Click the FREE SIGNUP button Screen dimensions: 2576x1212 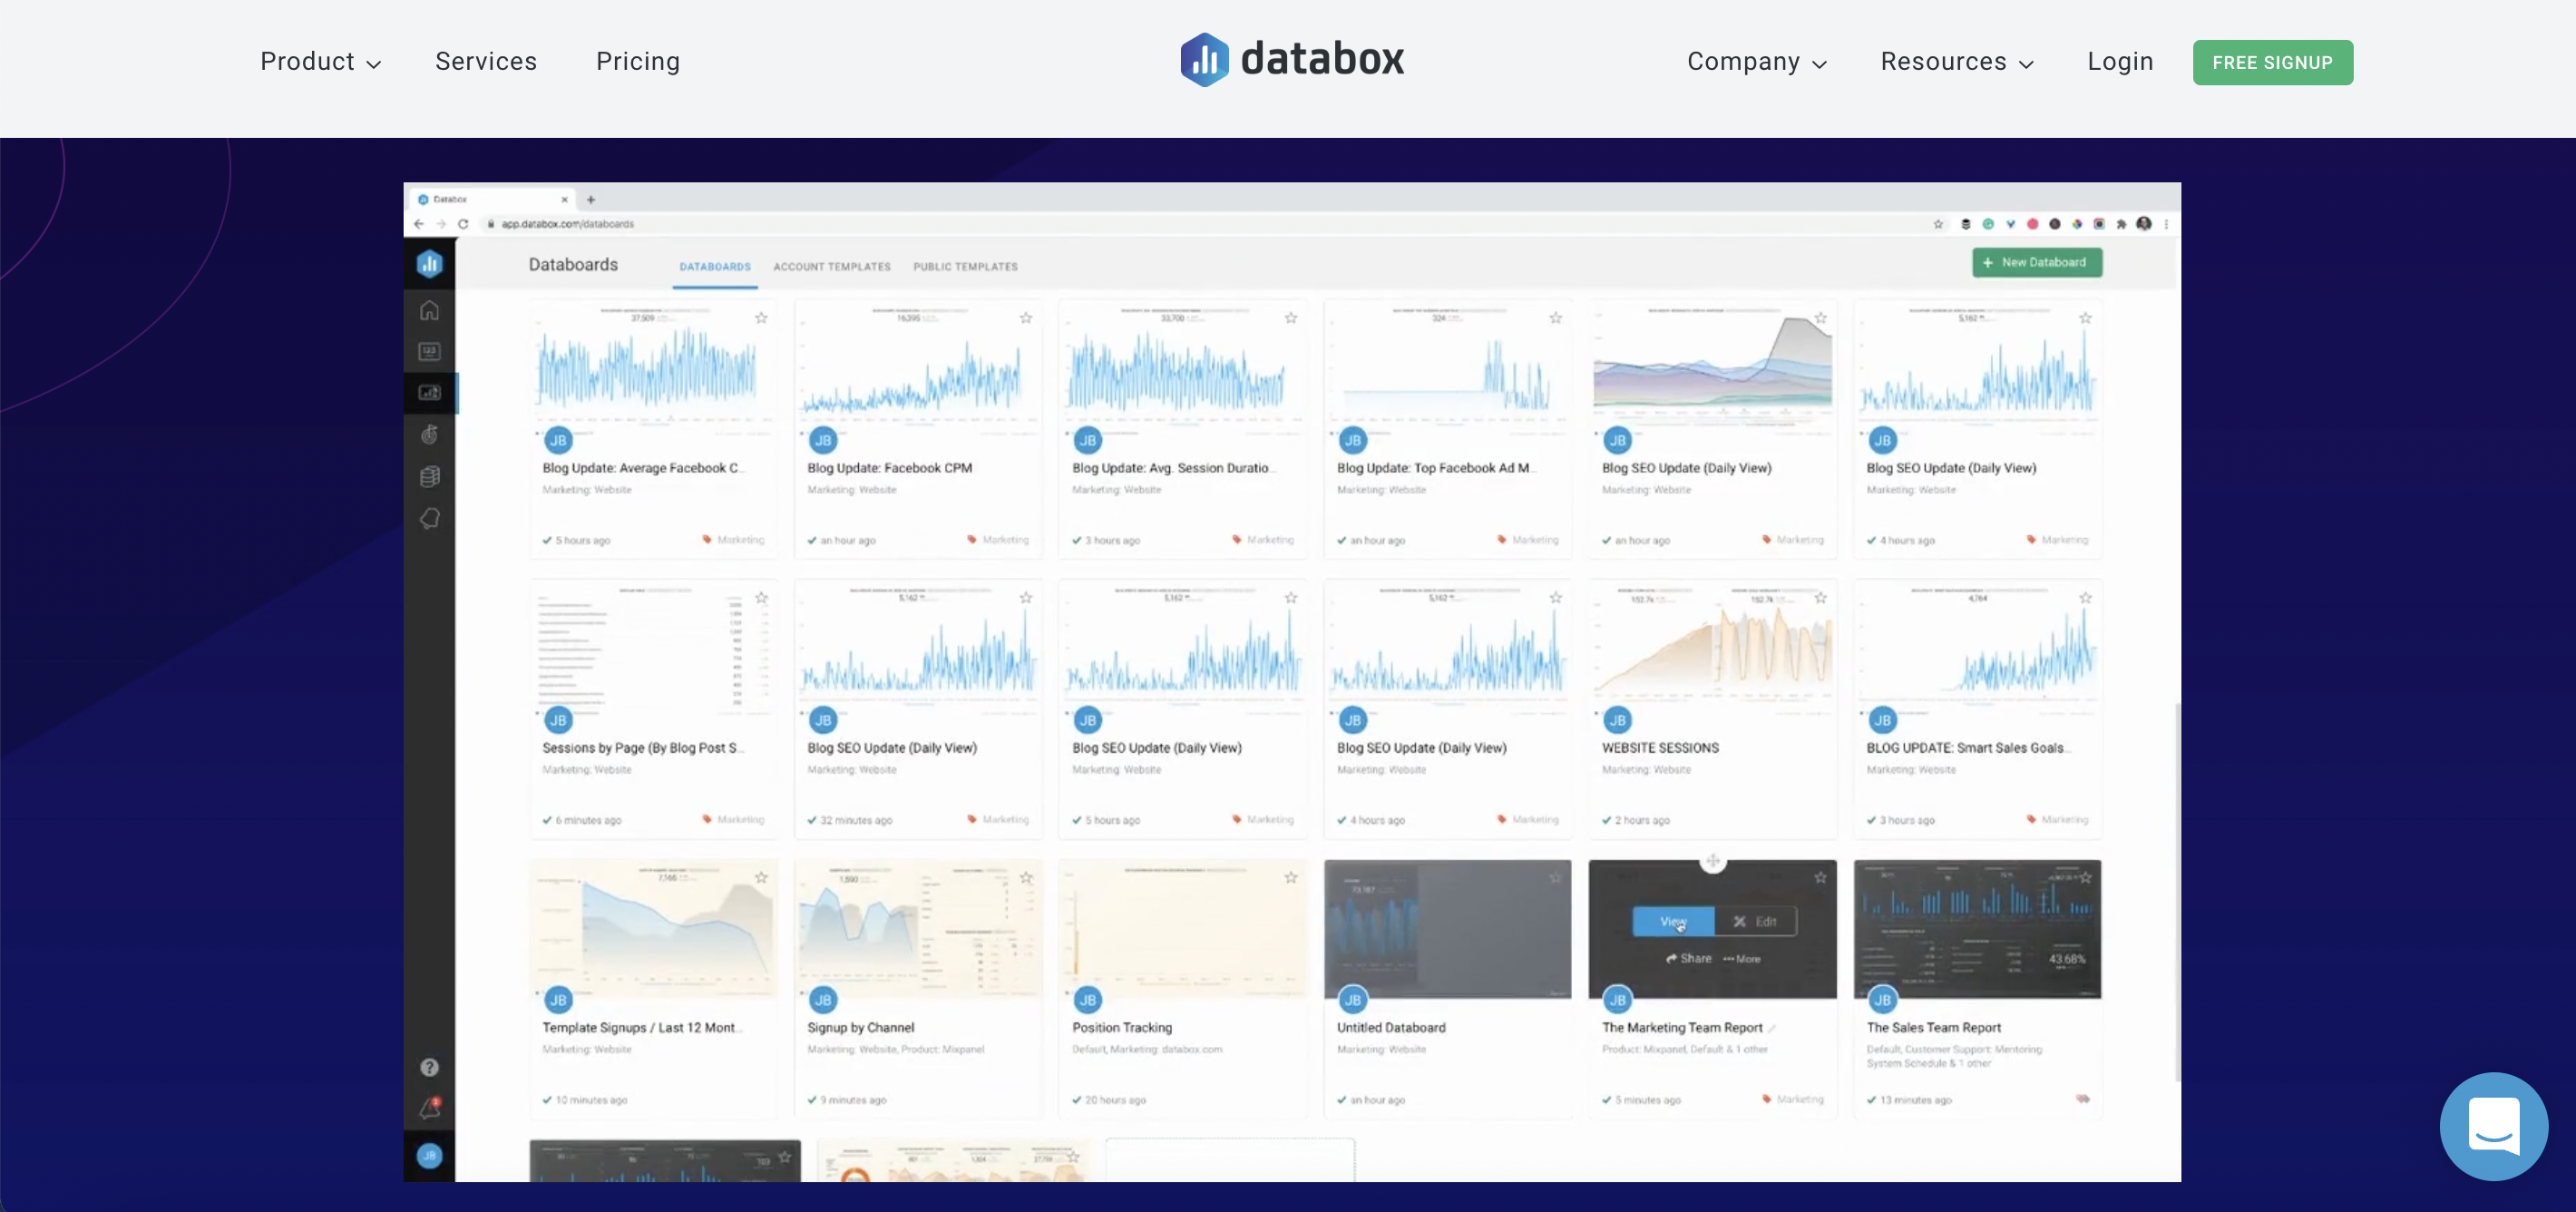2272,62
